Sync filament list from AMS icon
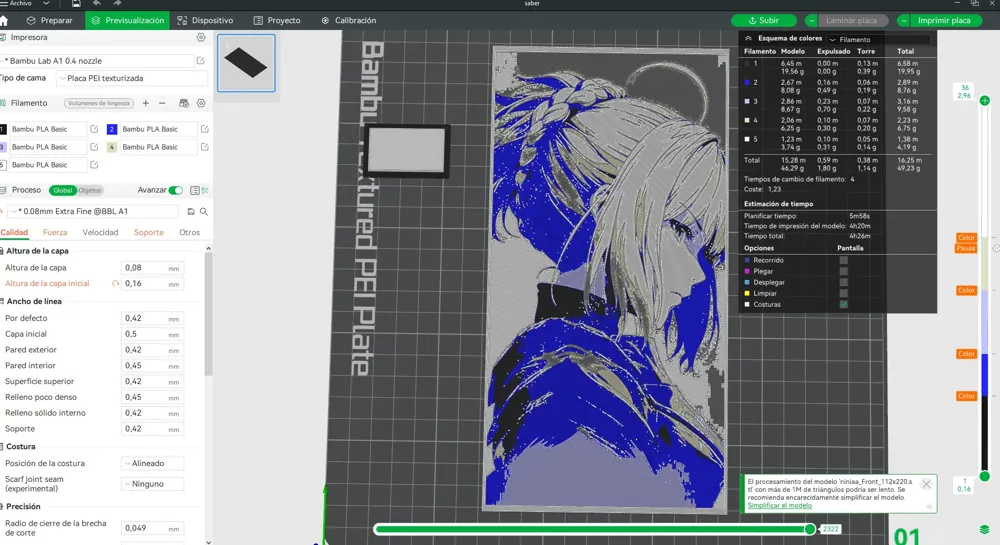Viewport: 1000px width, 545px height. tap(184, 103)
